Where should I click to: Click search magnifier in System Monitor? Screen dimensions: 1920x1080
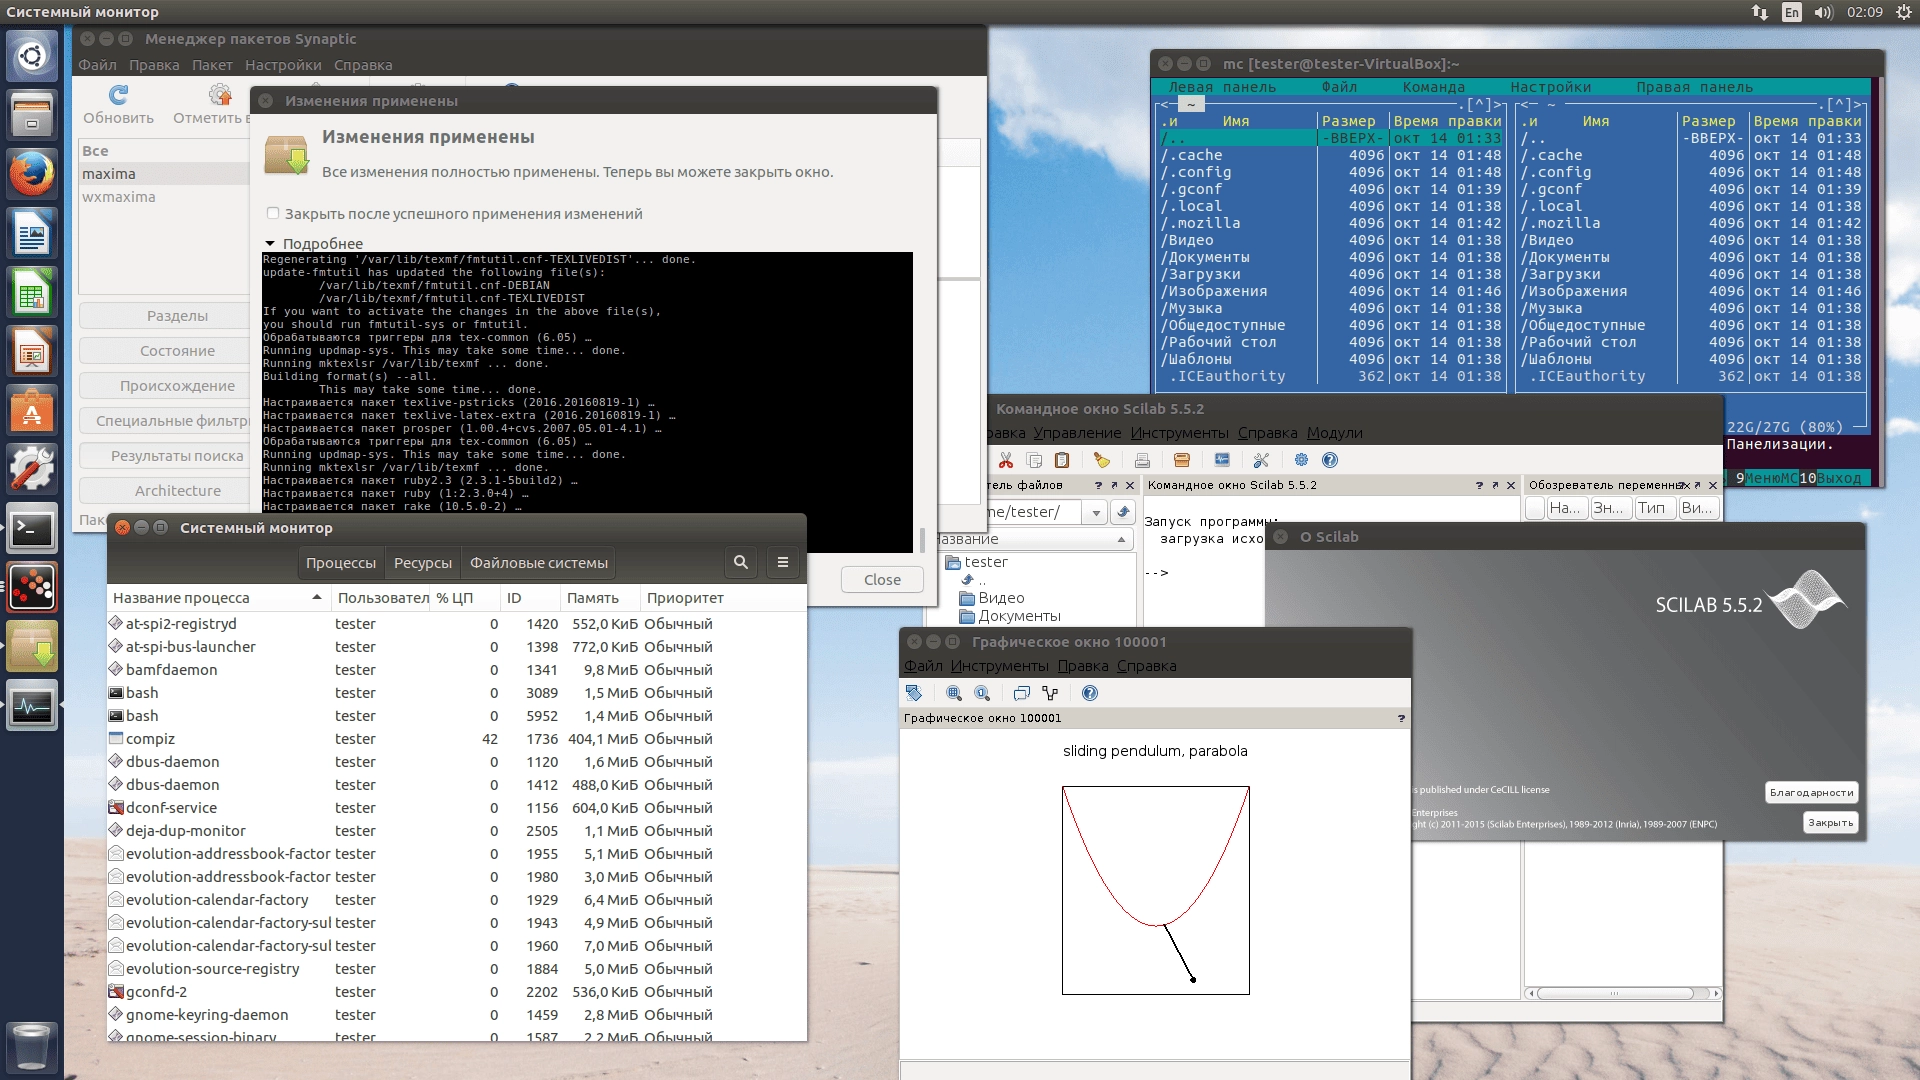click(741, 562)
